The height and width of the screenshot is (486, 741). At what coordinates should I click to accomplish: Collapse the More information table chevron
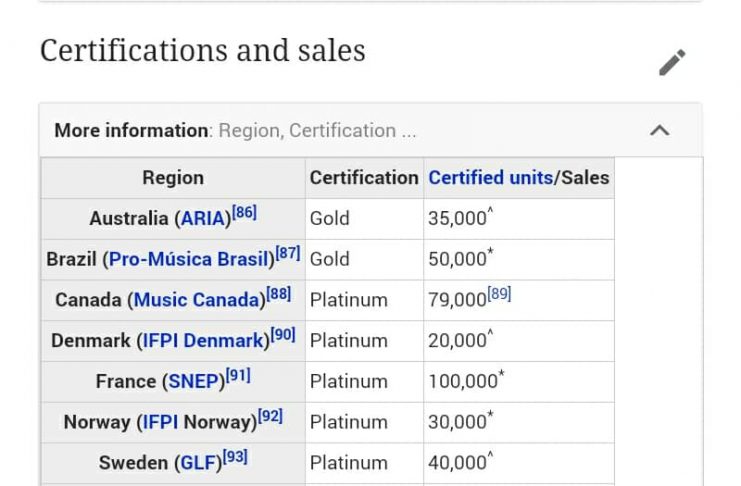click(659, 130)
